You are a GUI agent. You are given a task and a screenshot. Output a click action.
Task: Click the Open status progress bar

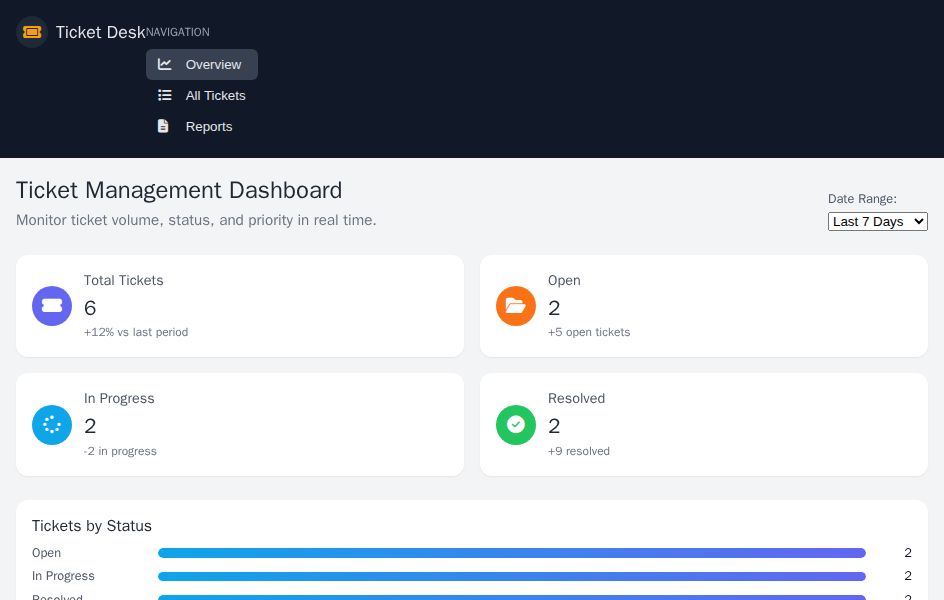[x=512, y=553]
